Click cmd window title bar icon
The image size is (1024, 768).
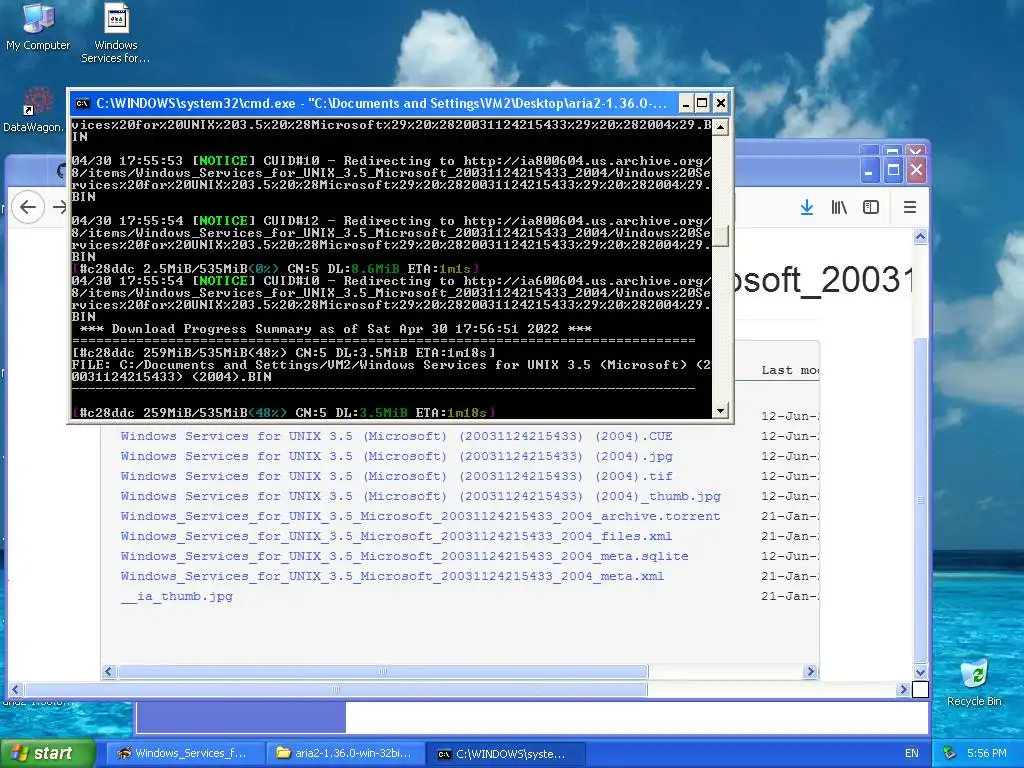coord(82,103)
